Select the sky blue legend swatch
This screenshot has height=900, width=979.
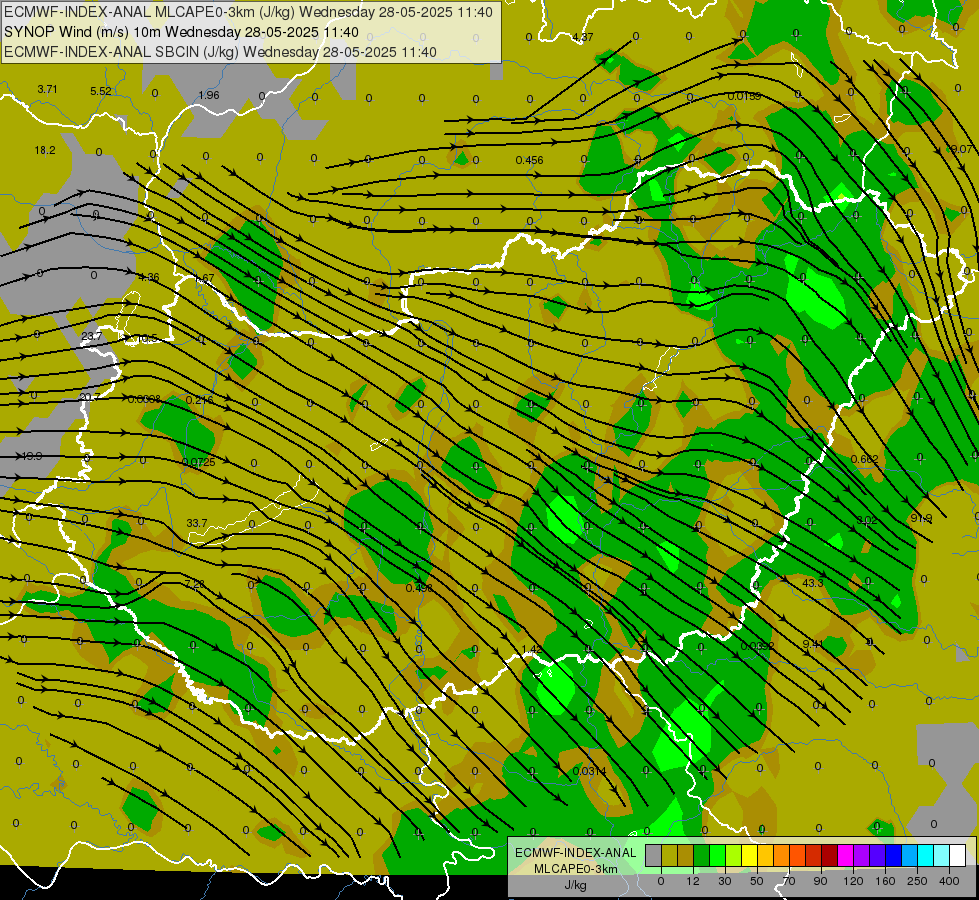(x=910, y=855)
